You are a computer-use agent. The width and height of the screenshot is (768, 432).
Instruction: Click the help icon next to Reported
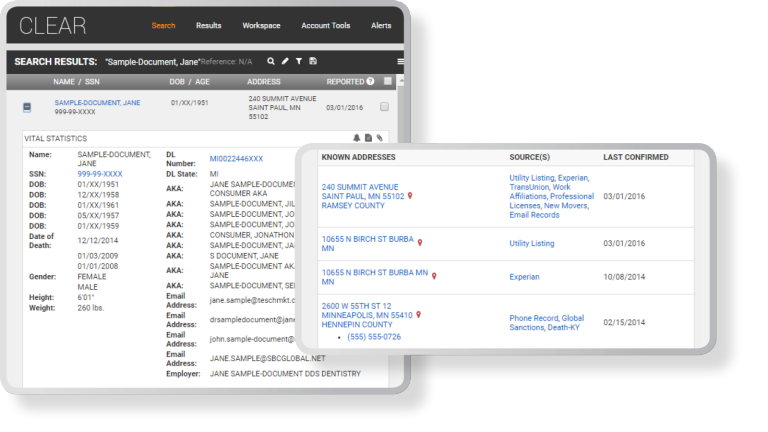(x=371, y=81)
